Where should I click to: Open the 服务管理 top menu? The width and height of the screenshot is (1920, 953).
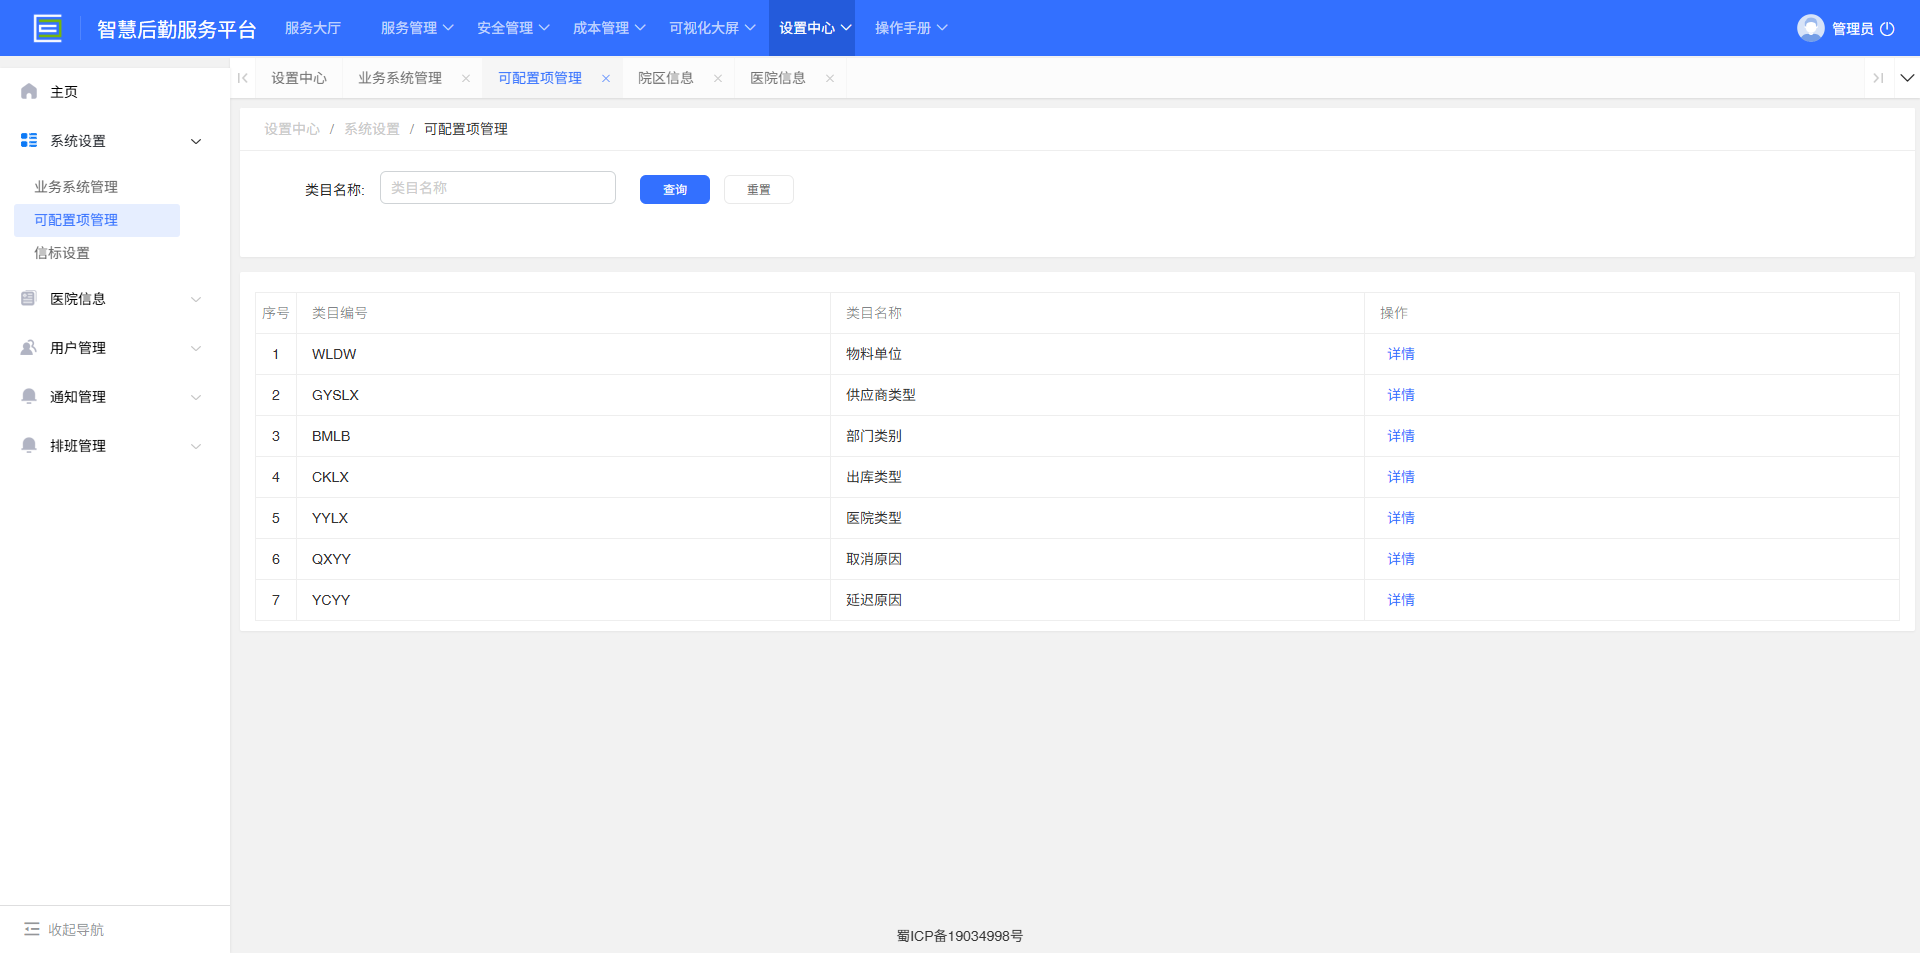tap(416, 28)
